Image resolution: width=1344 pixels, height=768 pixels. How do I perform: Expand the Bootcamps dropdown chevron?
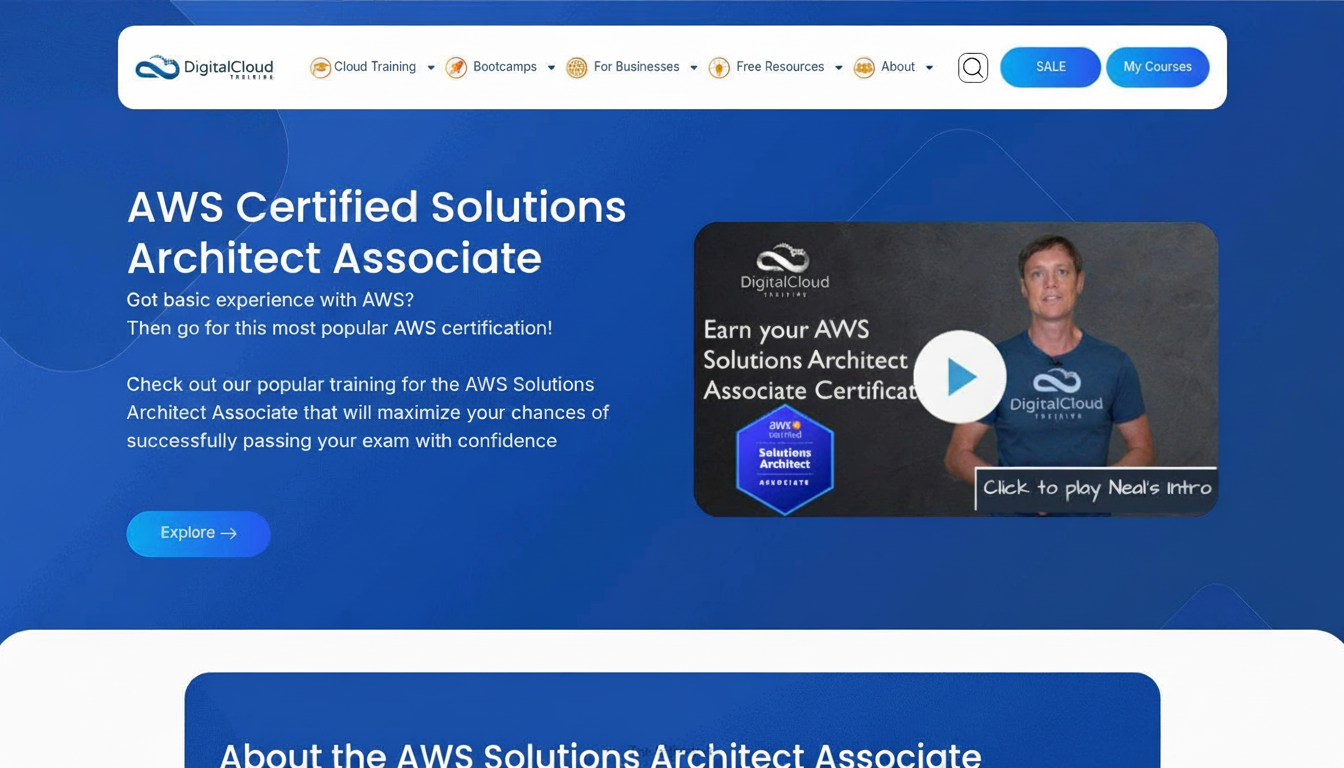[x=551, y=67]
